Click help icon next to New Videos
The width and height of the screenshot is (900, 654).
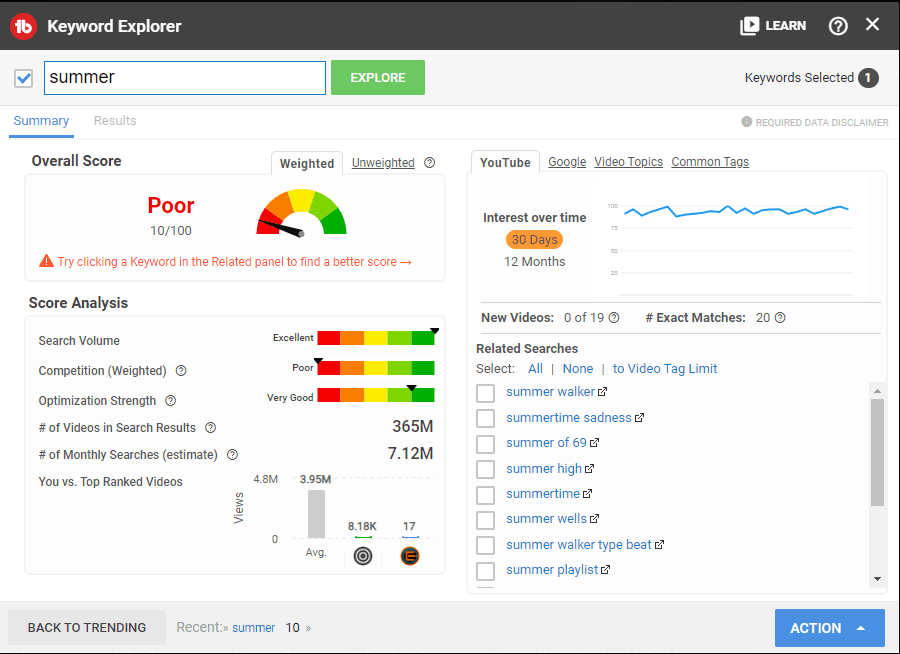[614, 318]
